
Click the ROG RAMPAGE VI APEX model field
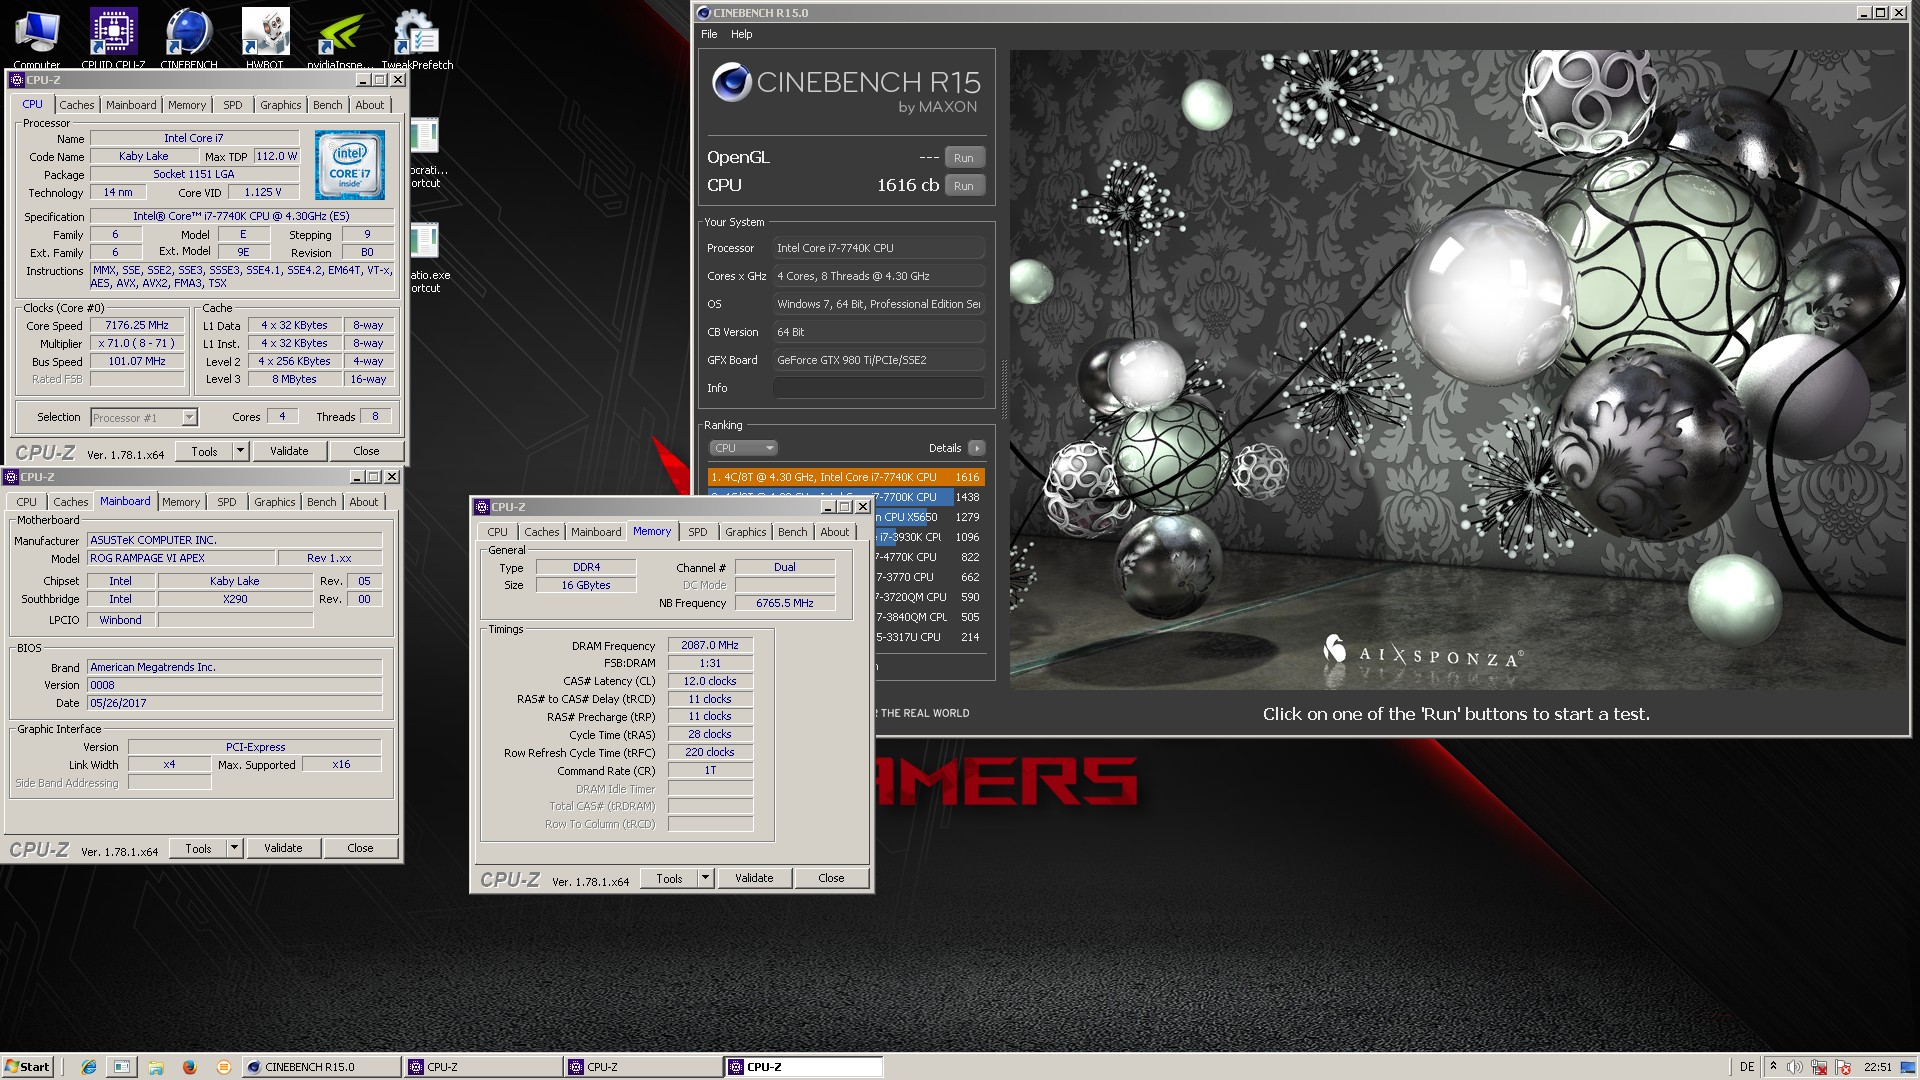coord(180,558)
